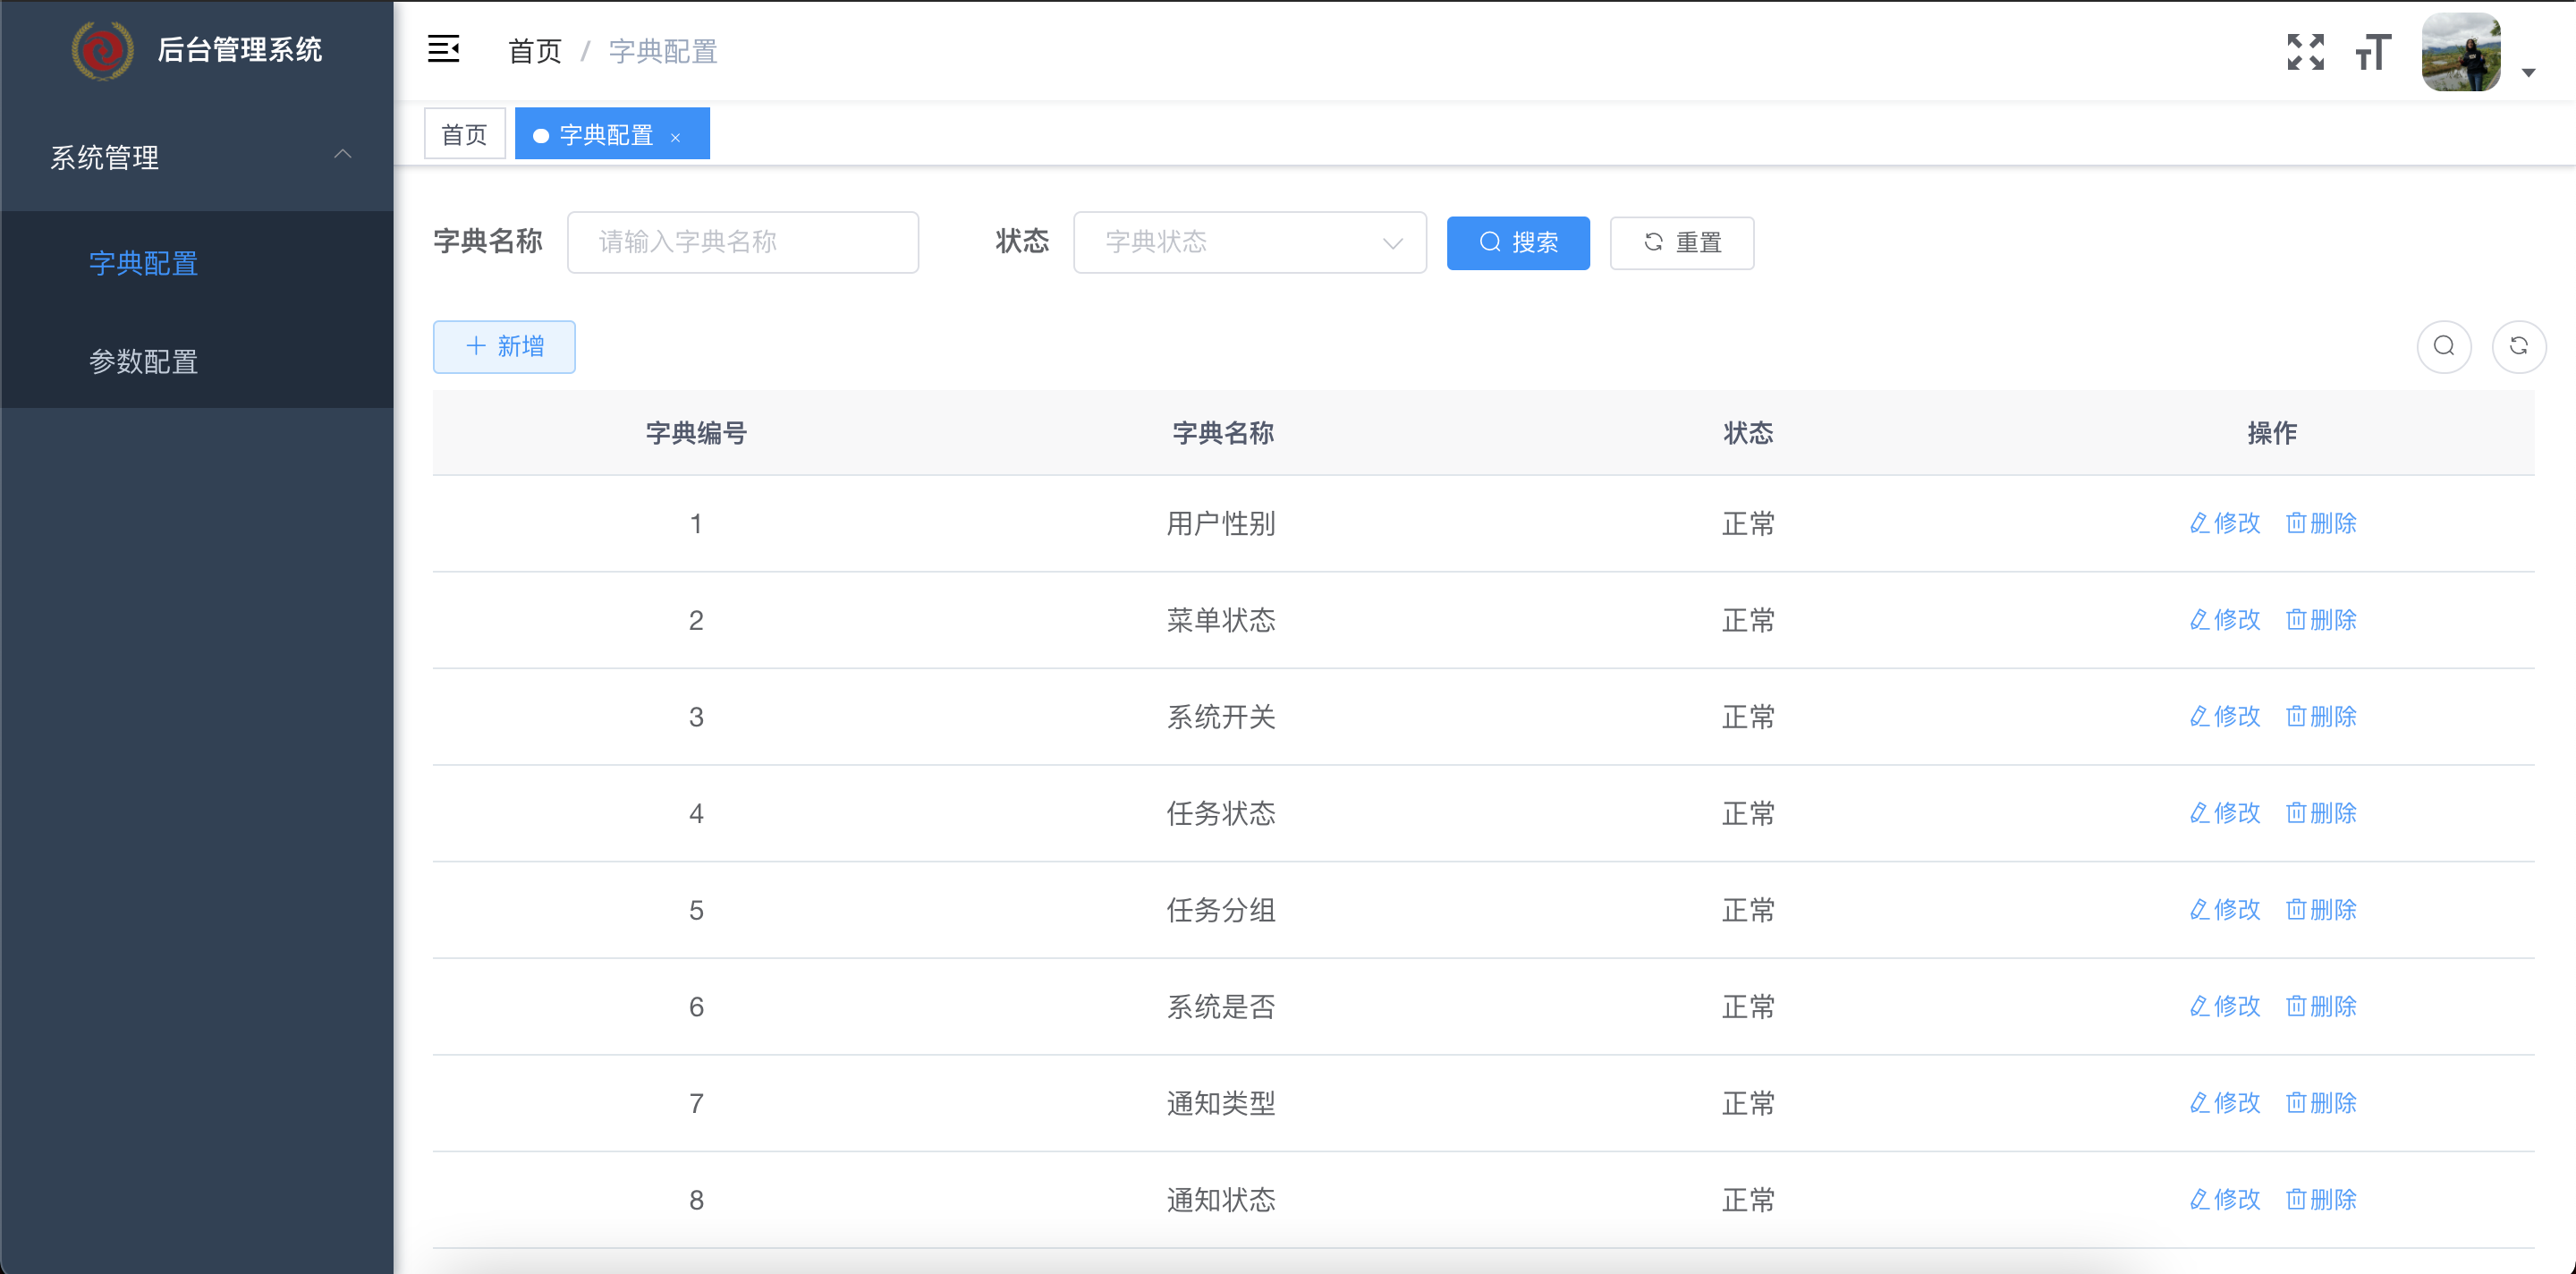Select the 通知类型 name cell
This screenshot has height=1274, width=2576.
(1221, 1103)
